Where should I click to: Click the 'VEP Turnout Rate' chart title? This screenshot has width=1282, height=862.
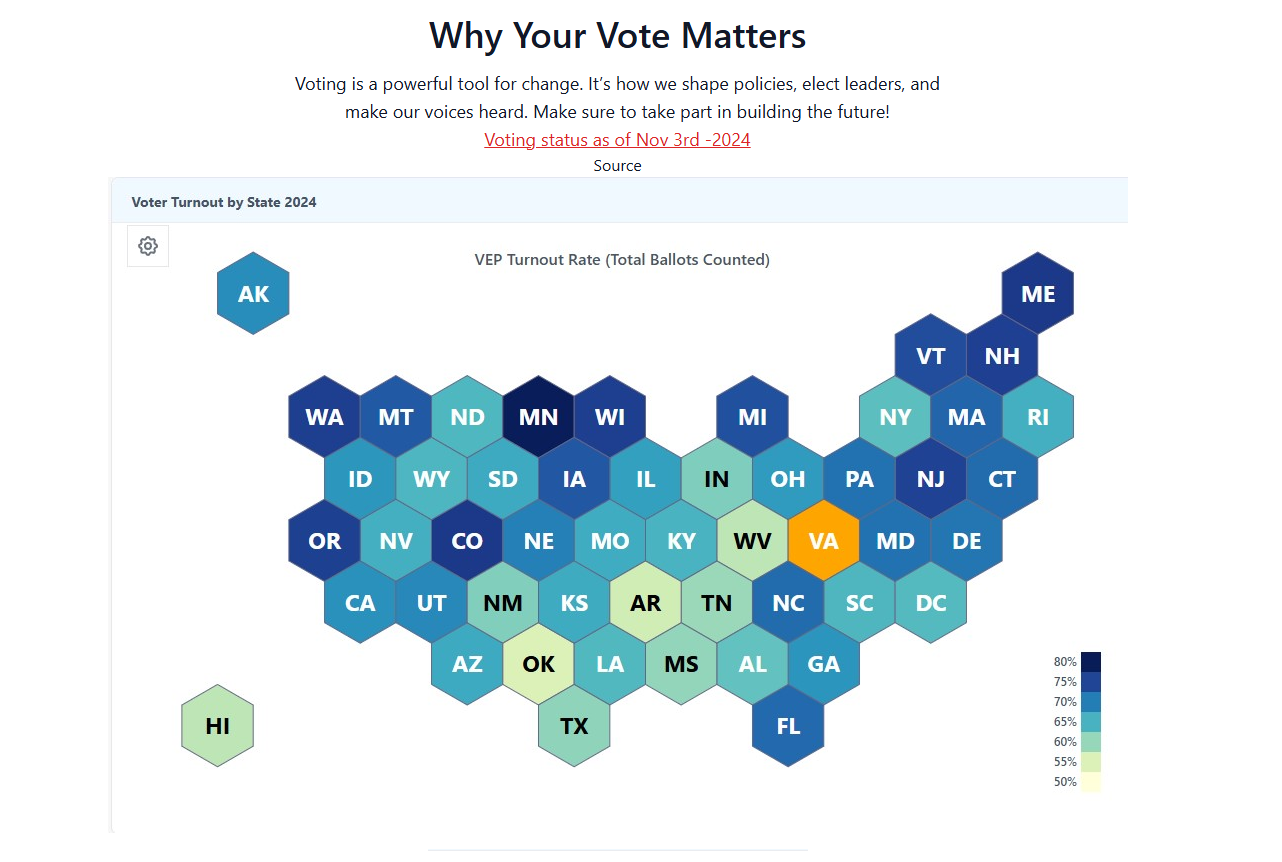[622, 259]
